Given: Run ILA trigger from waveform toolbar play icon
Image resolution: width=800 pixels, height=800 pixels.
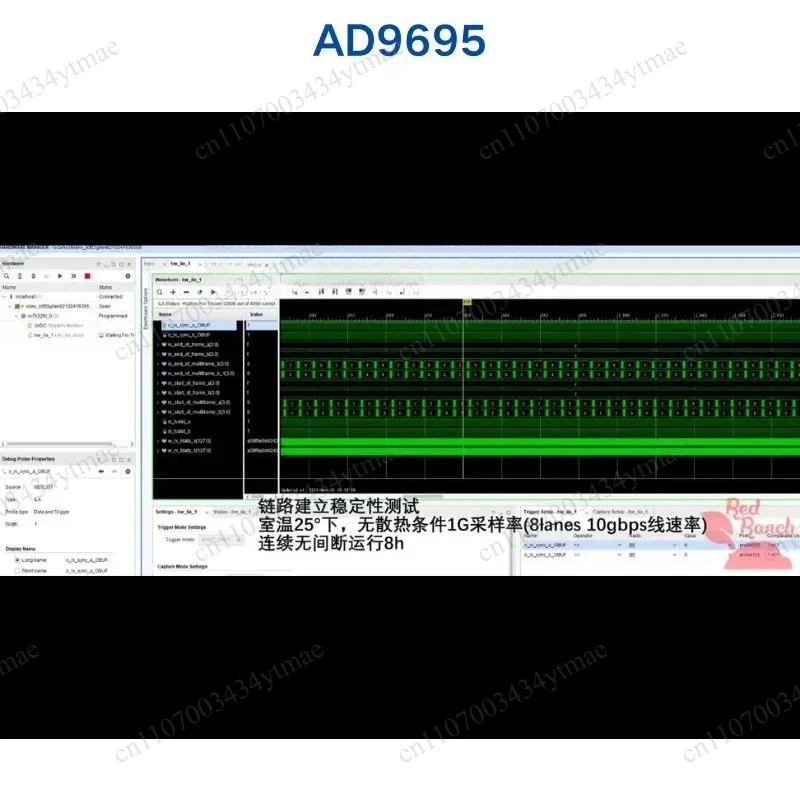Looking at the screenshot, I should point(213,292).
